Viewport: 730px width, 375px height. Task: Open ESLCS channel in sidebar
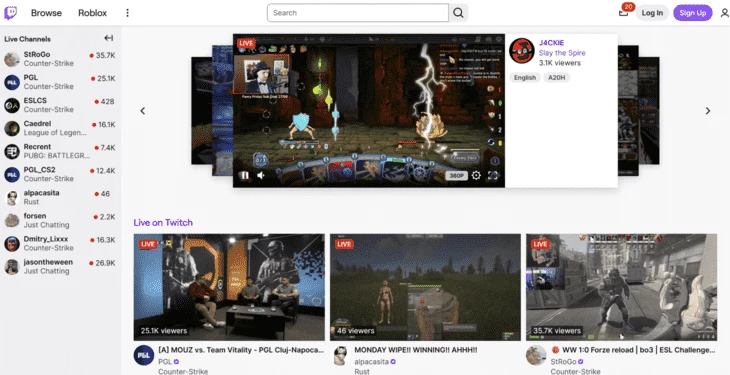pos(60,105)
